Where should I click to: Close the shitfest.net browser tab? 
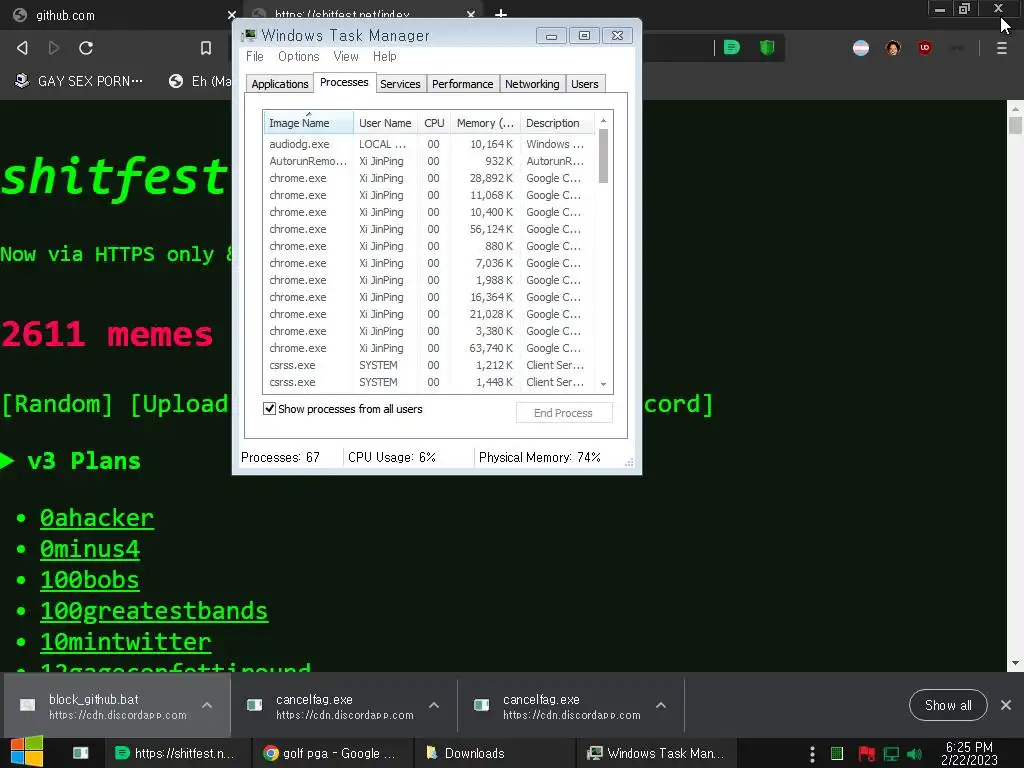pyautogui.click(x=471, y=14)
